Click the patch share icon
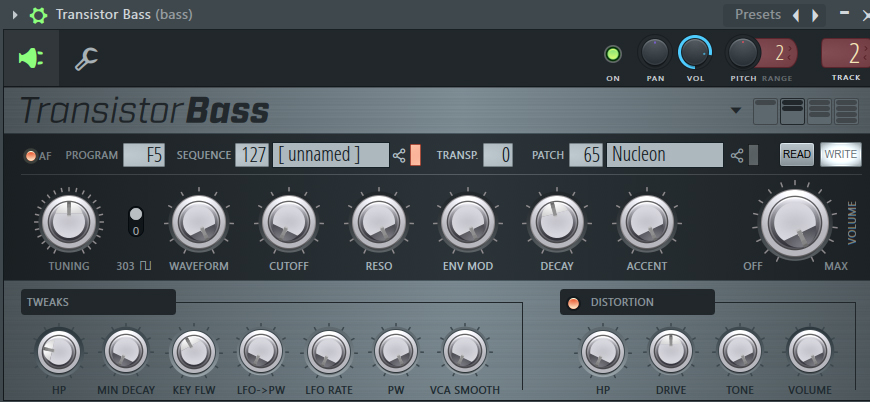Viewport: 870px width, 402px height. click(x=738, y=155)
